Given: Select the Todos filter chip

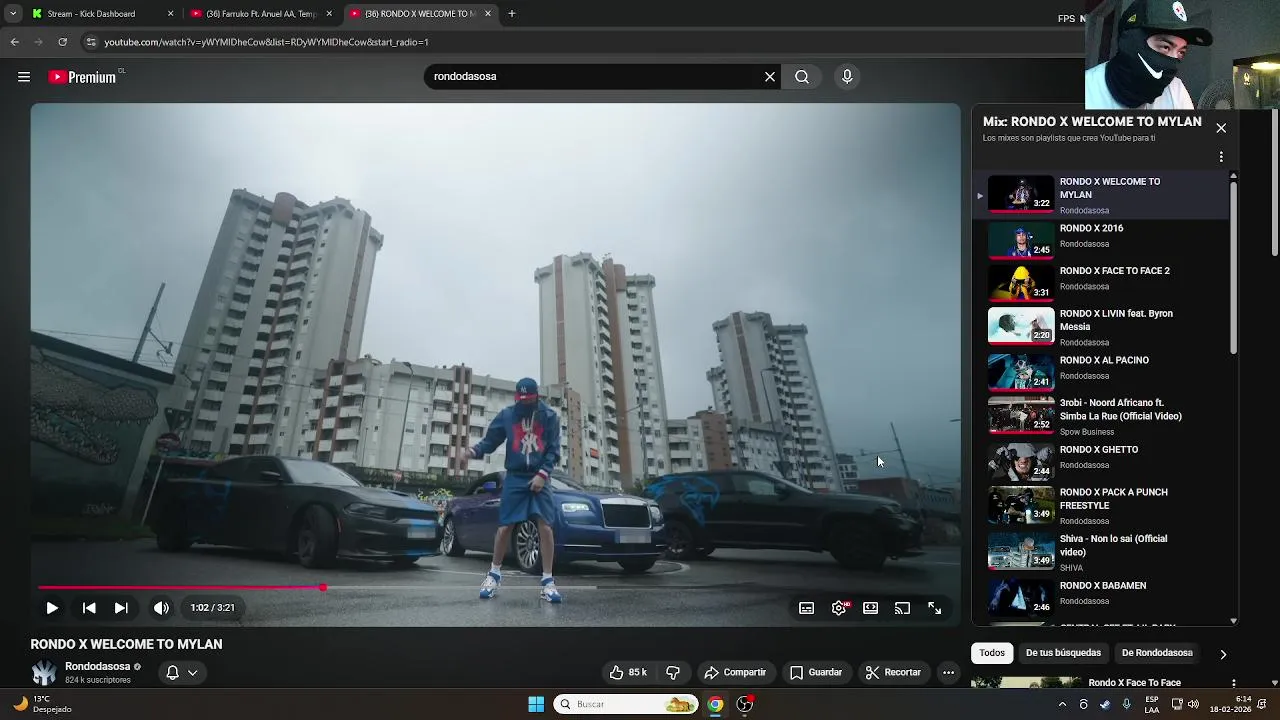Looking at the screenshot, I should (992, 653).
